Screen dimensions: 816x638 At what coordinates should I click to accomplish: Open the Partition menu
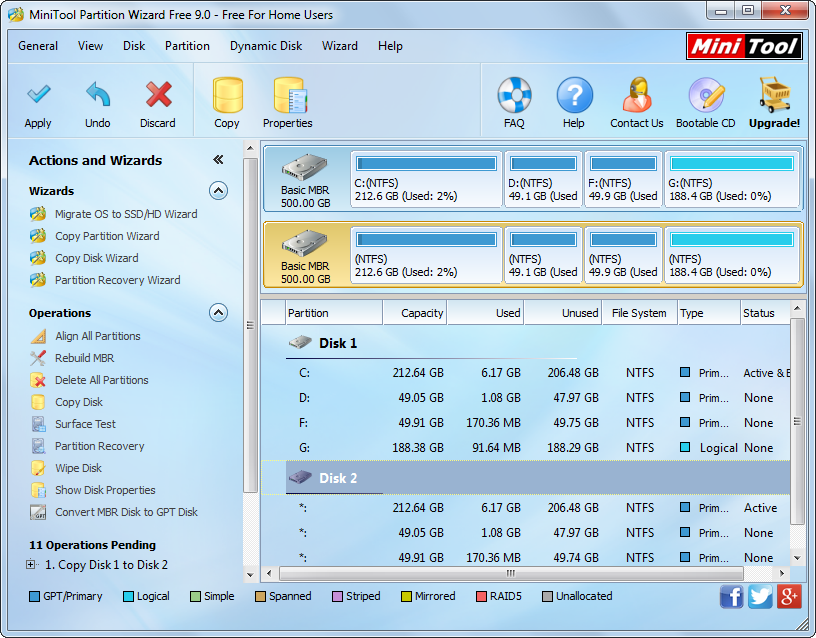click(187, 46)
